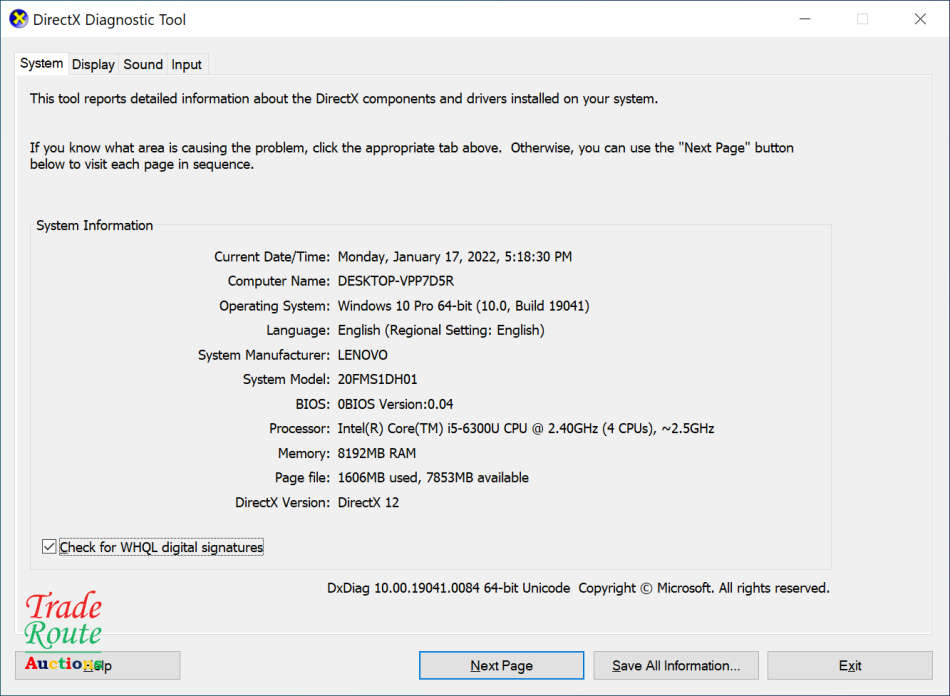Viewport: 950px width, 696px height.
Task: Click the DirectX logo in the title bar
Action: 18,18
